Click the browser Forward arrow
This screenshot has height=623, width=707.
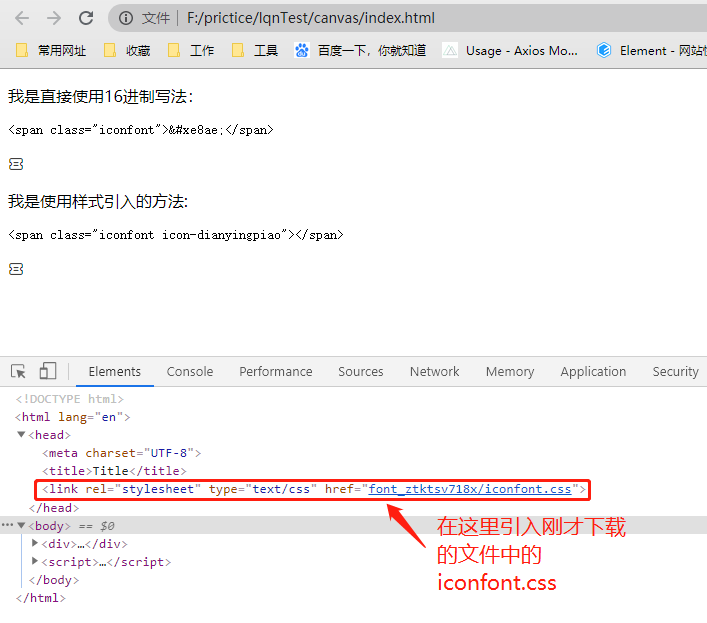pos(54,18)
